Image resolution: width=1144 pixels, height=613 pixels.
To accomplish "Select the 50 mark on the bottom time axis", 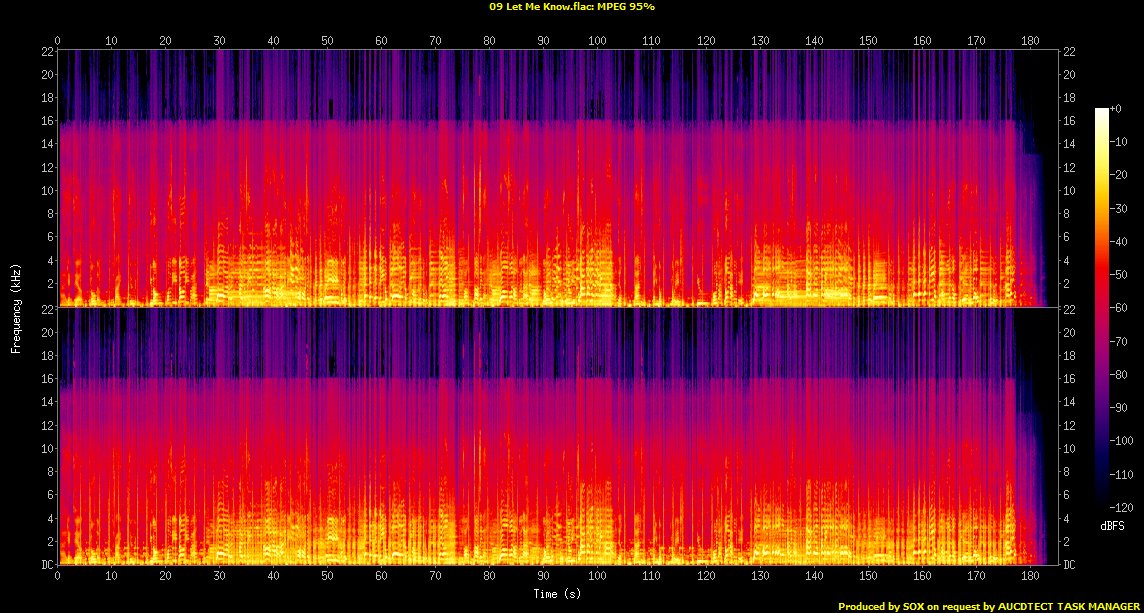I will tap(327, 576).
